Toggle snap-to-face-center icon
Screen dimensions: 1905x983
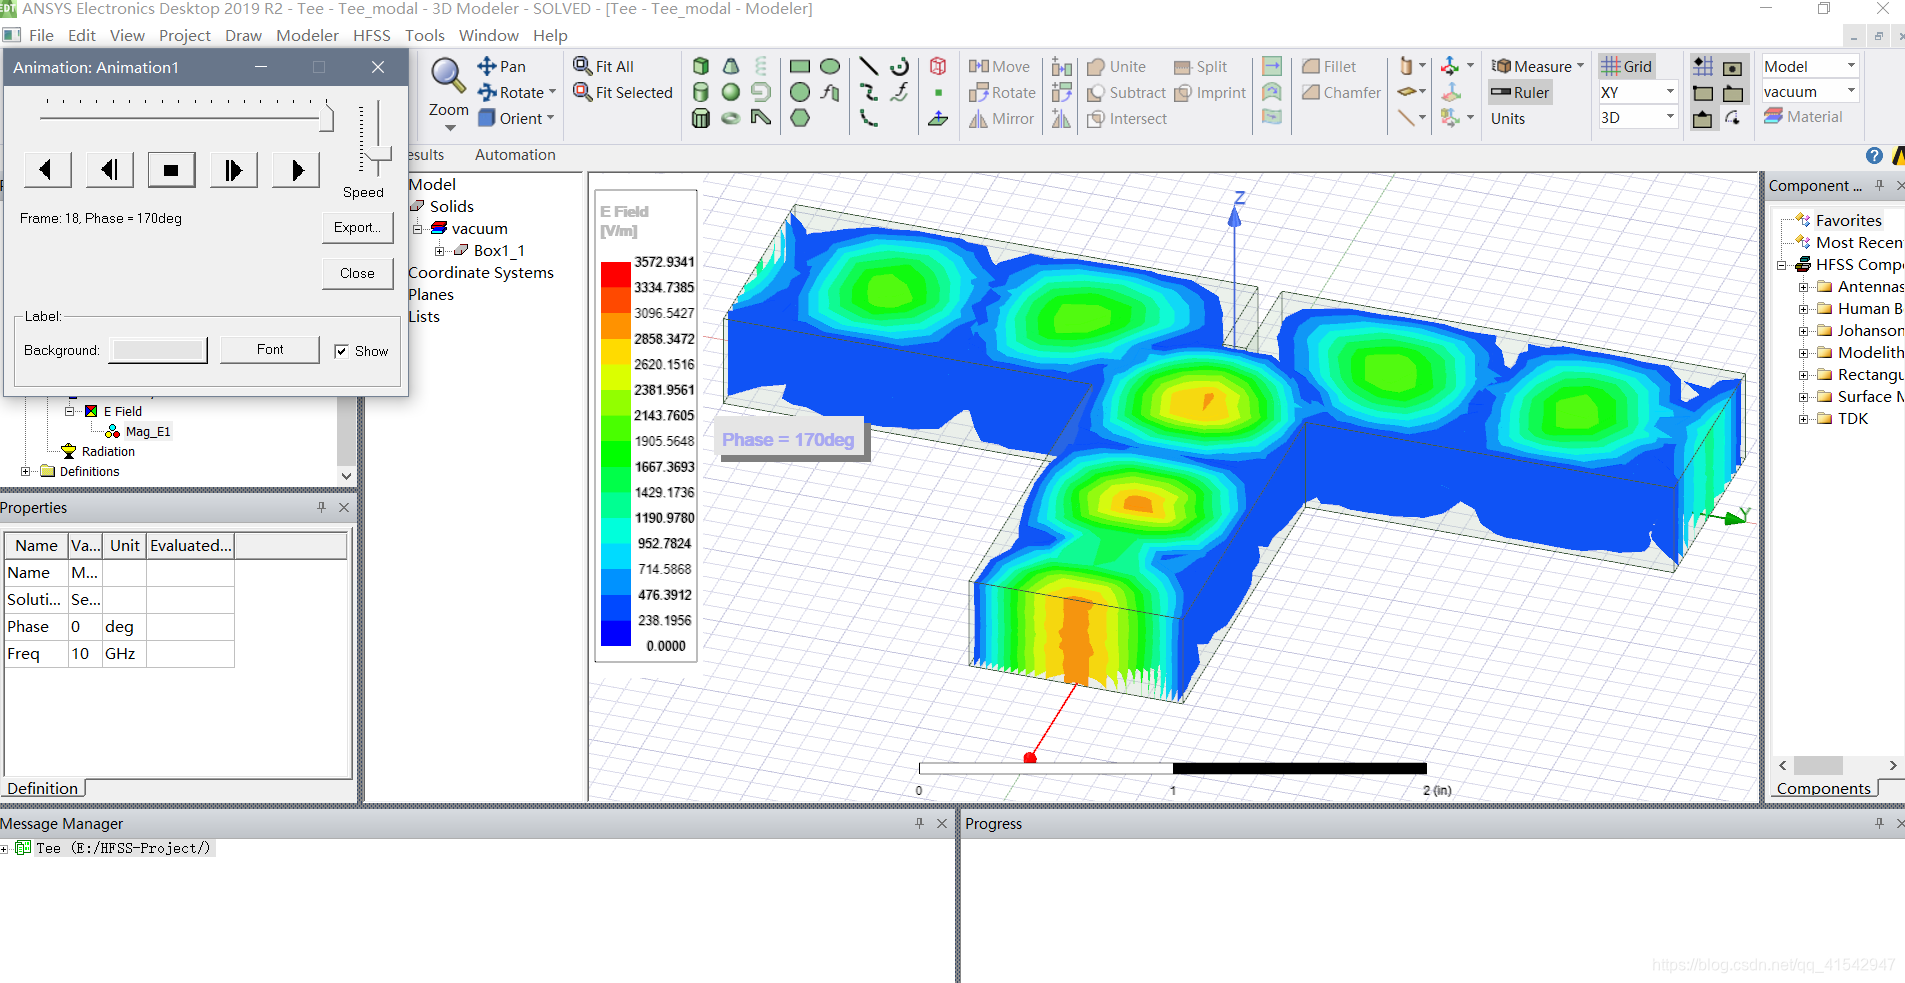[x=1733, y=67]
